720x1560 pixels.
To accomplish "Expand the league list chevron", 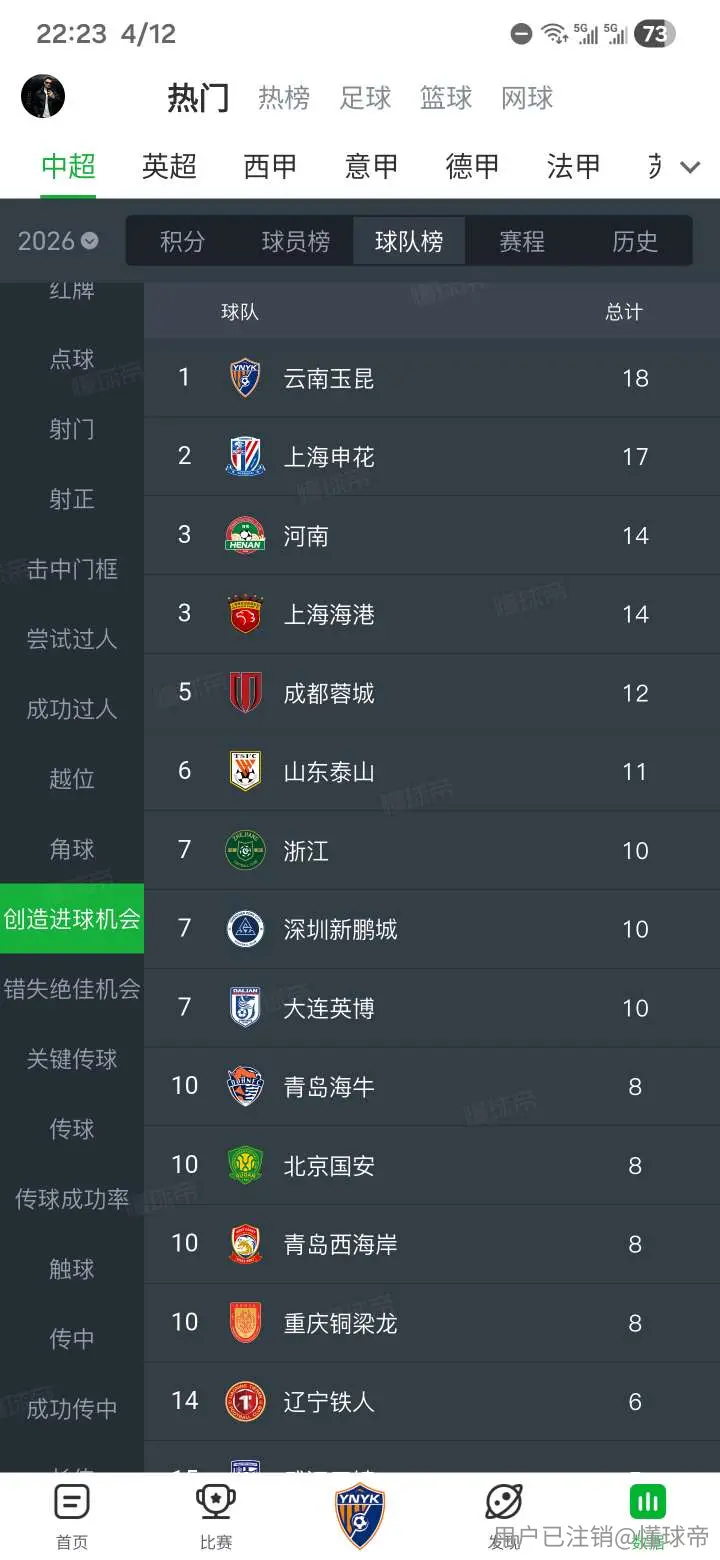I will point(690,166).
